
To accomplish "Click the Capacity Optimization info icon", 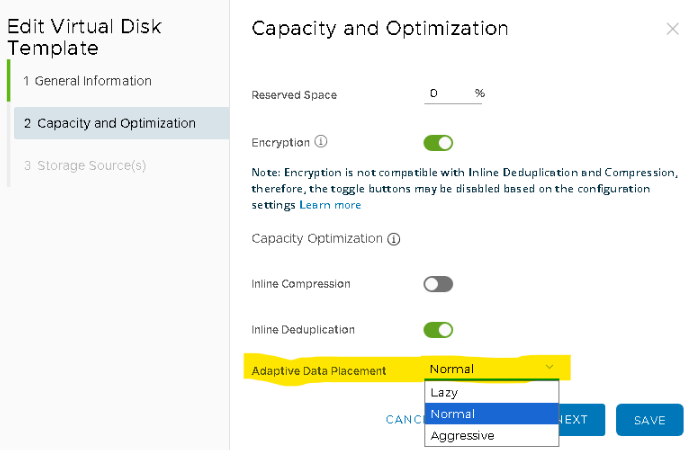I will click(394, 240).
